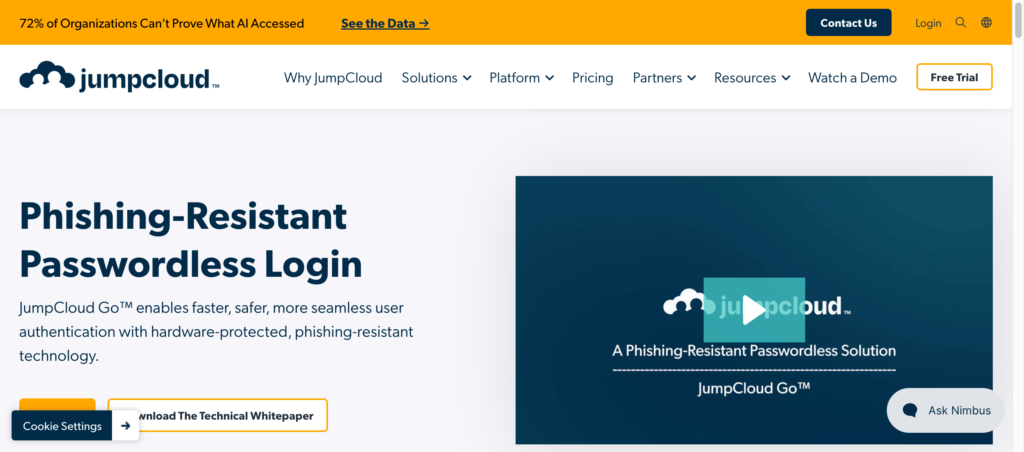Image resolution: width=1024 pixels, height=452 pixels.
Task: Click the JumpCloud logo
Action: 120,77
